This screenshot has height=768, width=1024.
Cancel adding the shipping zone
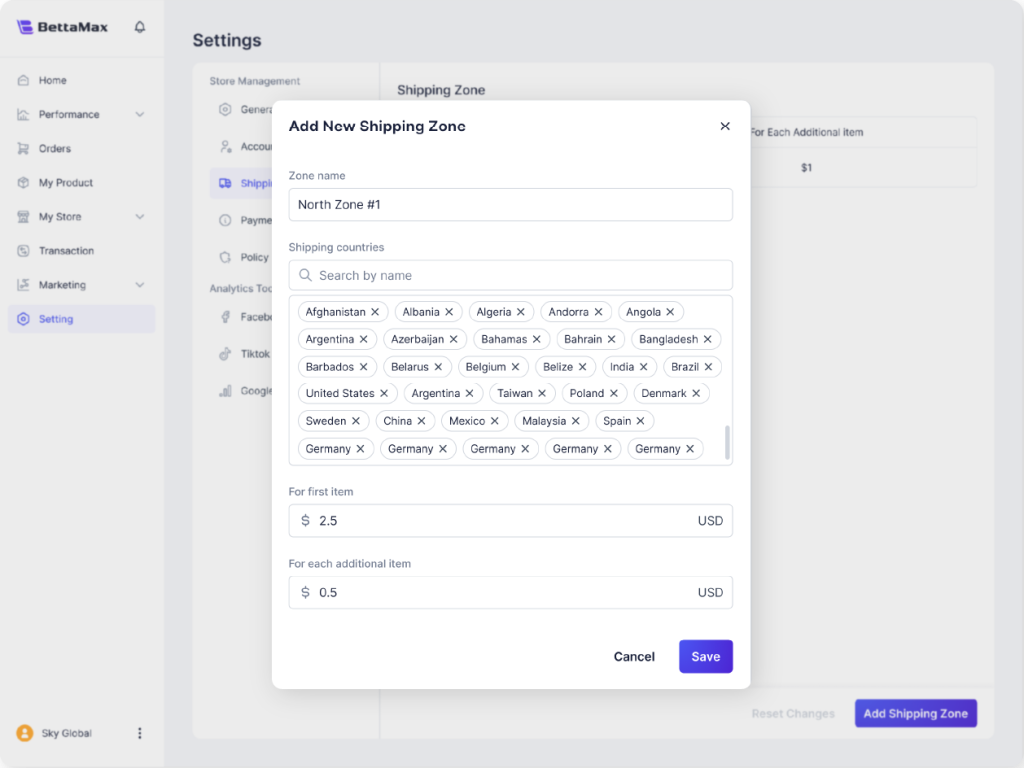(x=634, y=657)
